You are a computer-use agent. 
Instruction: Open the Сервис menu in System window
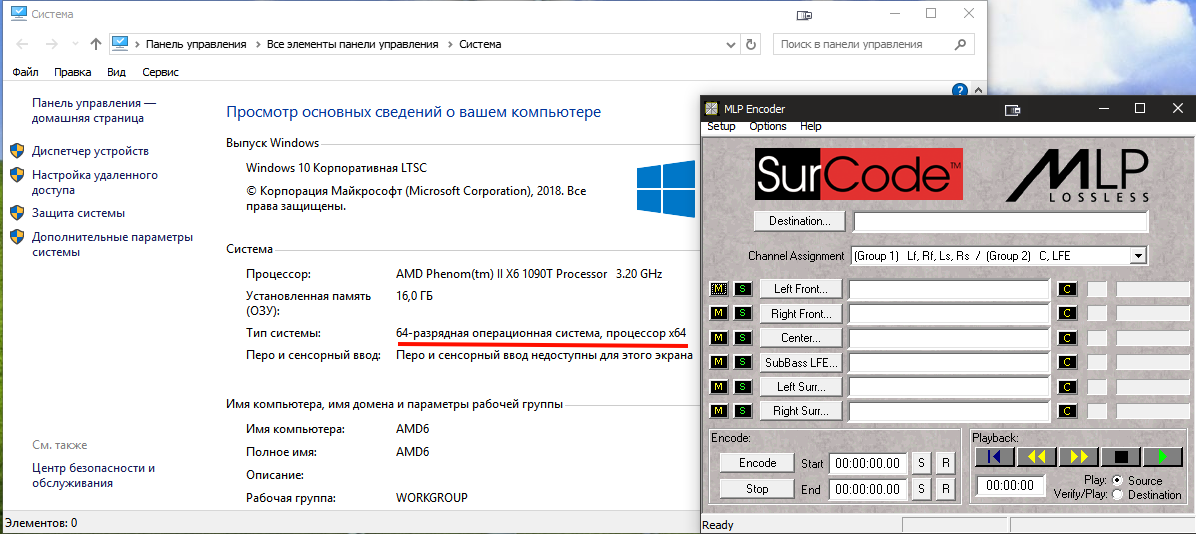pos(160,72)
